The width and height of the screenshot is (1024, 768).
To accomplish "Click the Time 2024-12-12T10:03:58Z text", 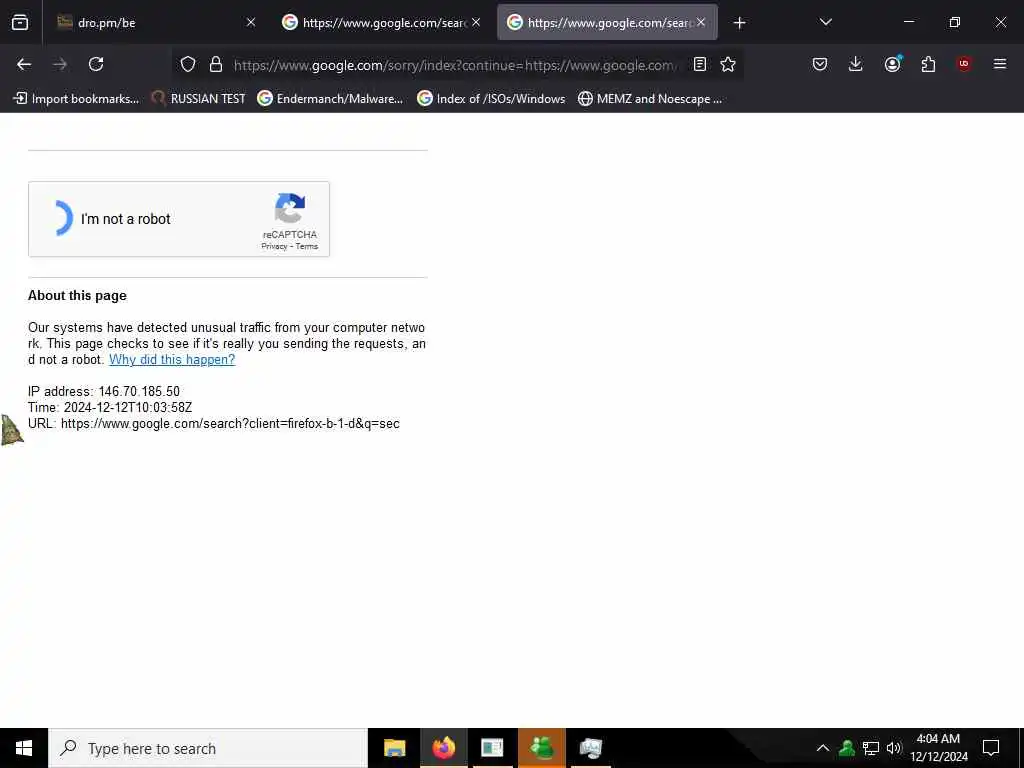I will [x=110, y=407].
